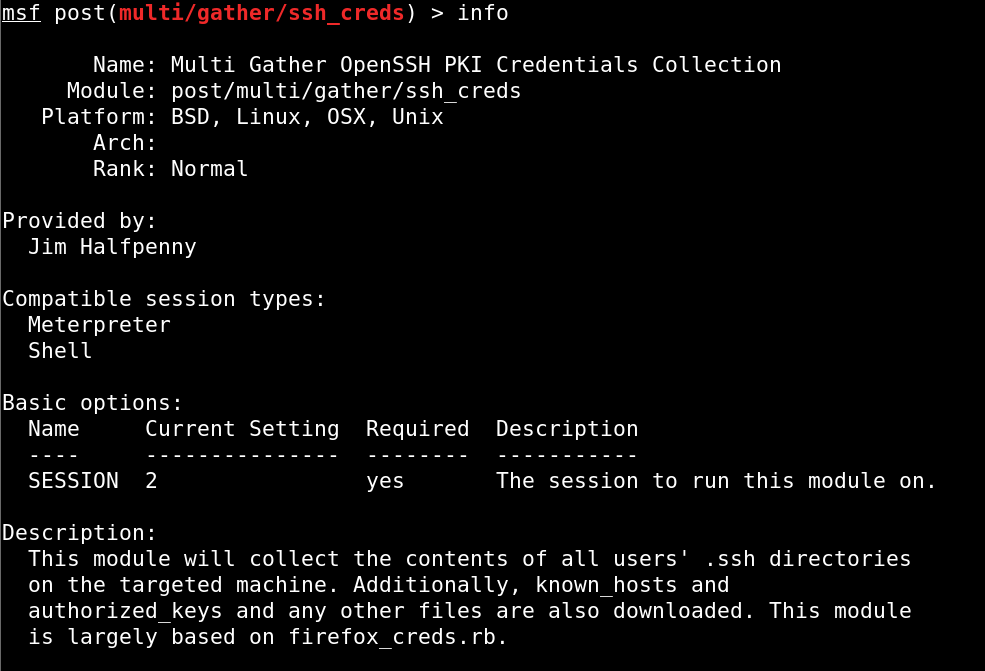Click the Rank value 'Normal'

click(x=209, y=169)
